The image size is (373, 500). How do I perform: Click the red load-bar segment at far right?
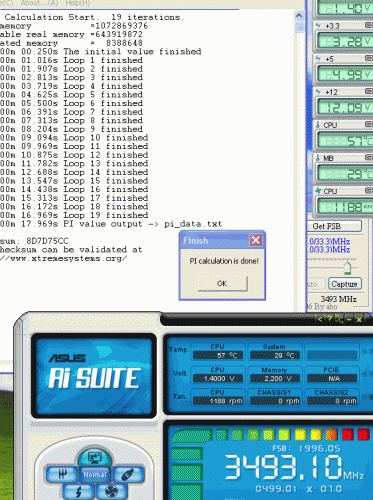363,435
